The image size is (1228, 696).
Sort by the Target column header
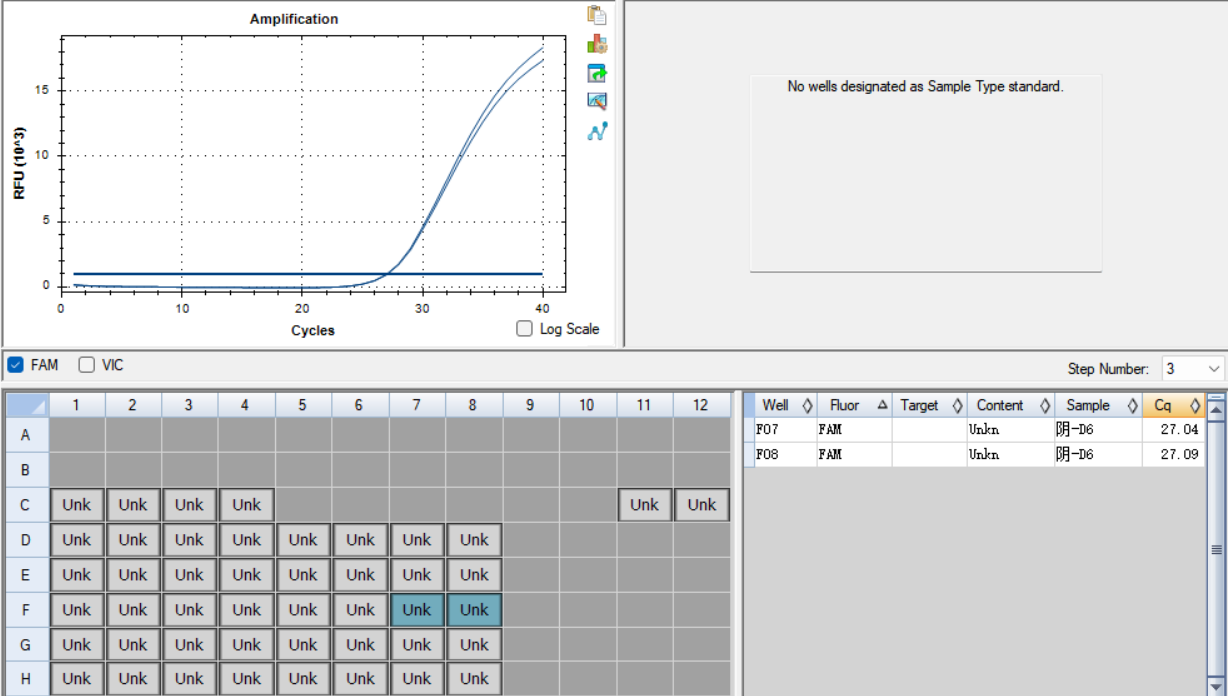tap(928, 405)
